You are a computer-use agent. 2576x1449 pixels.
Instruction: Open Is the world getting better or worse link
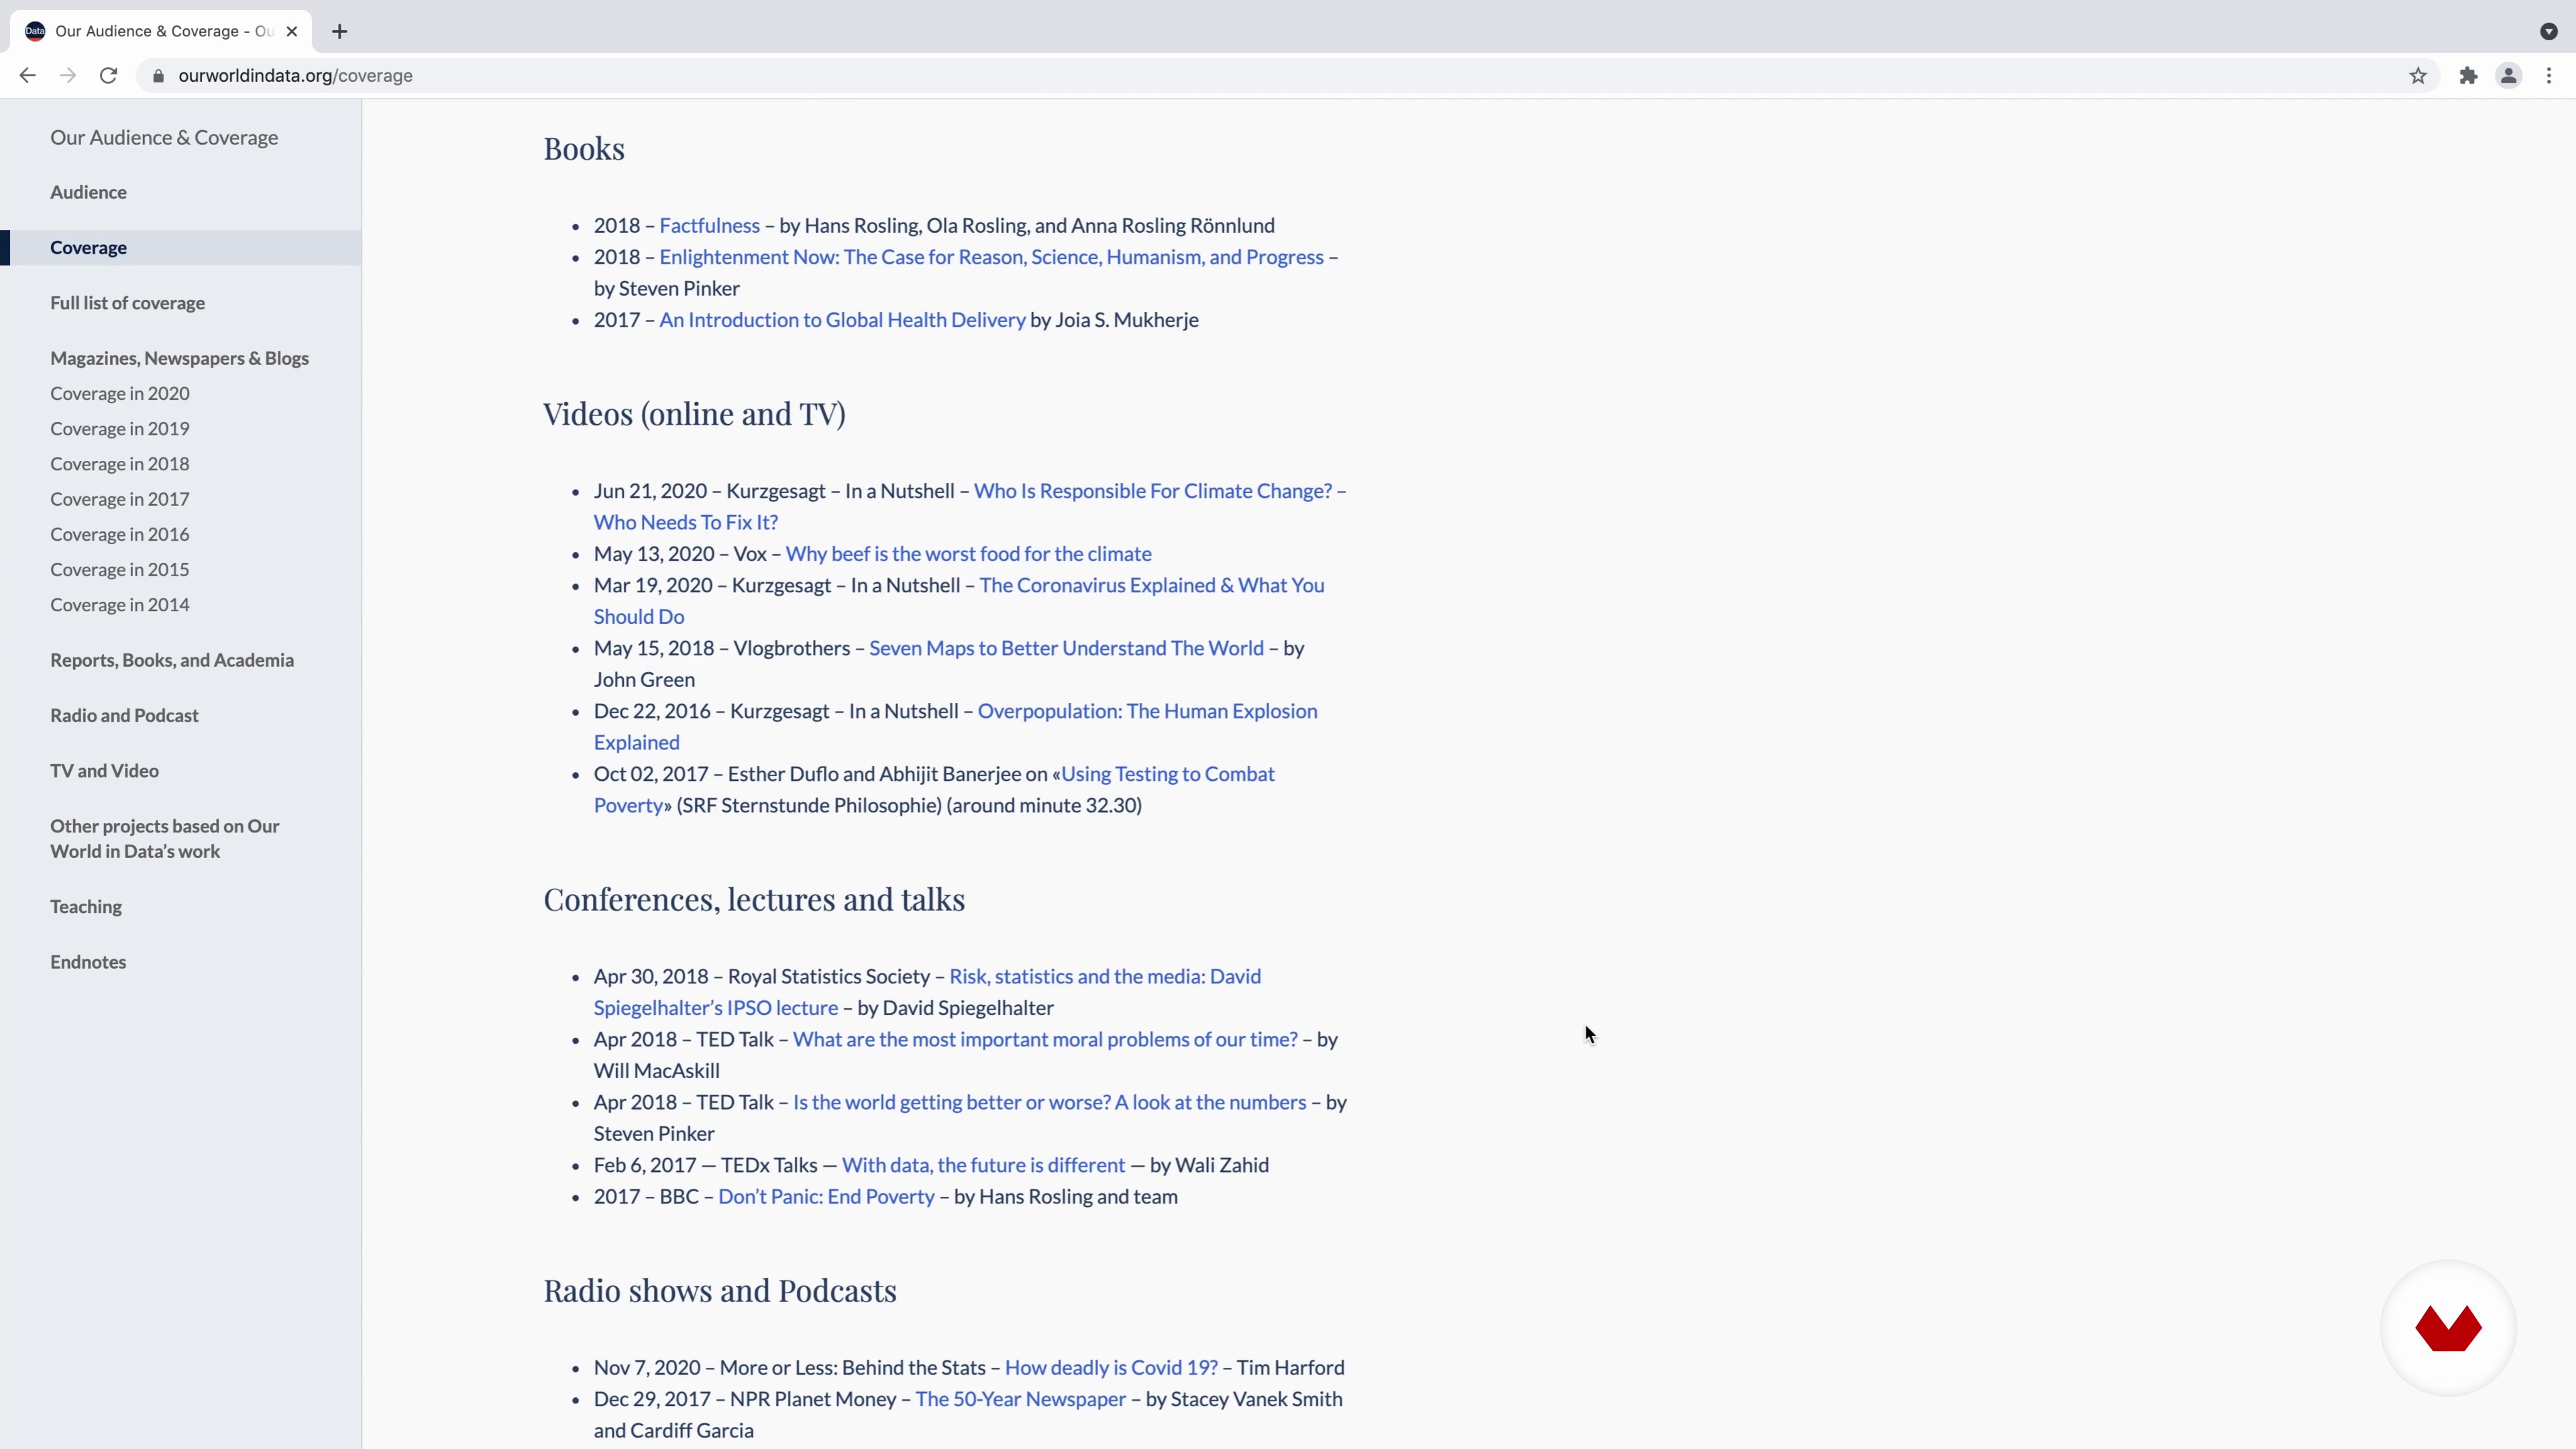pos(1049,1102)
